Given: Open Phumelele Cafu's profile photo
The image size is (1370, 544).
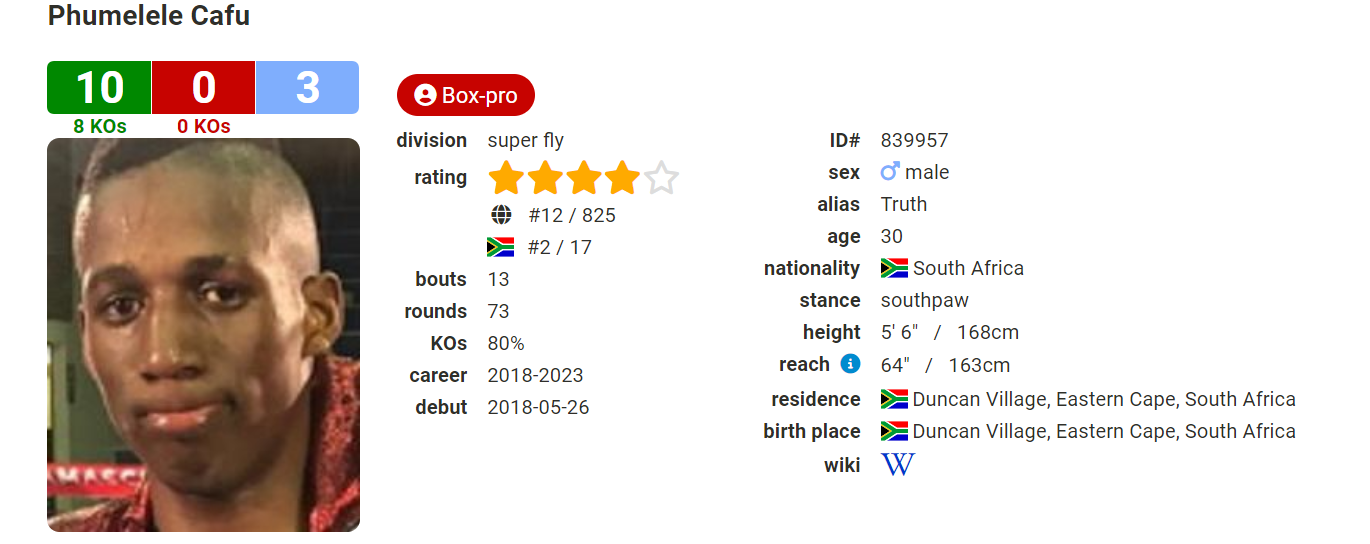Looking at the screenshot, I should 203,335.
